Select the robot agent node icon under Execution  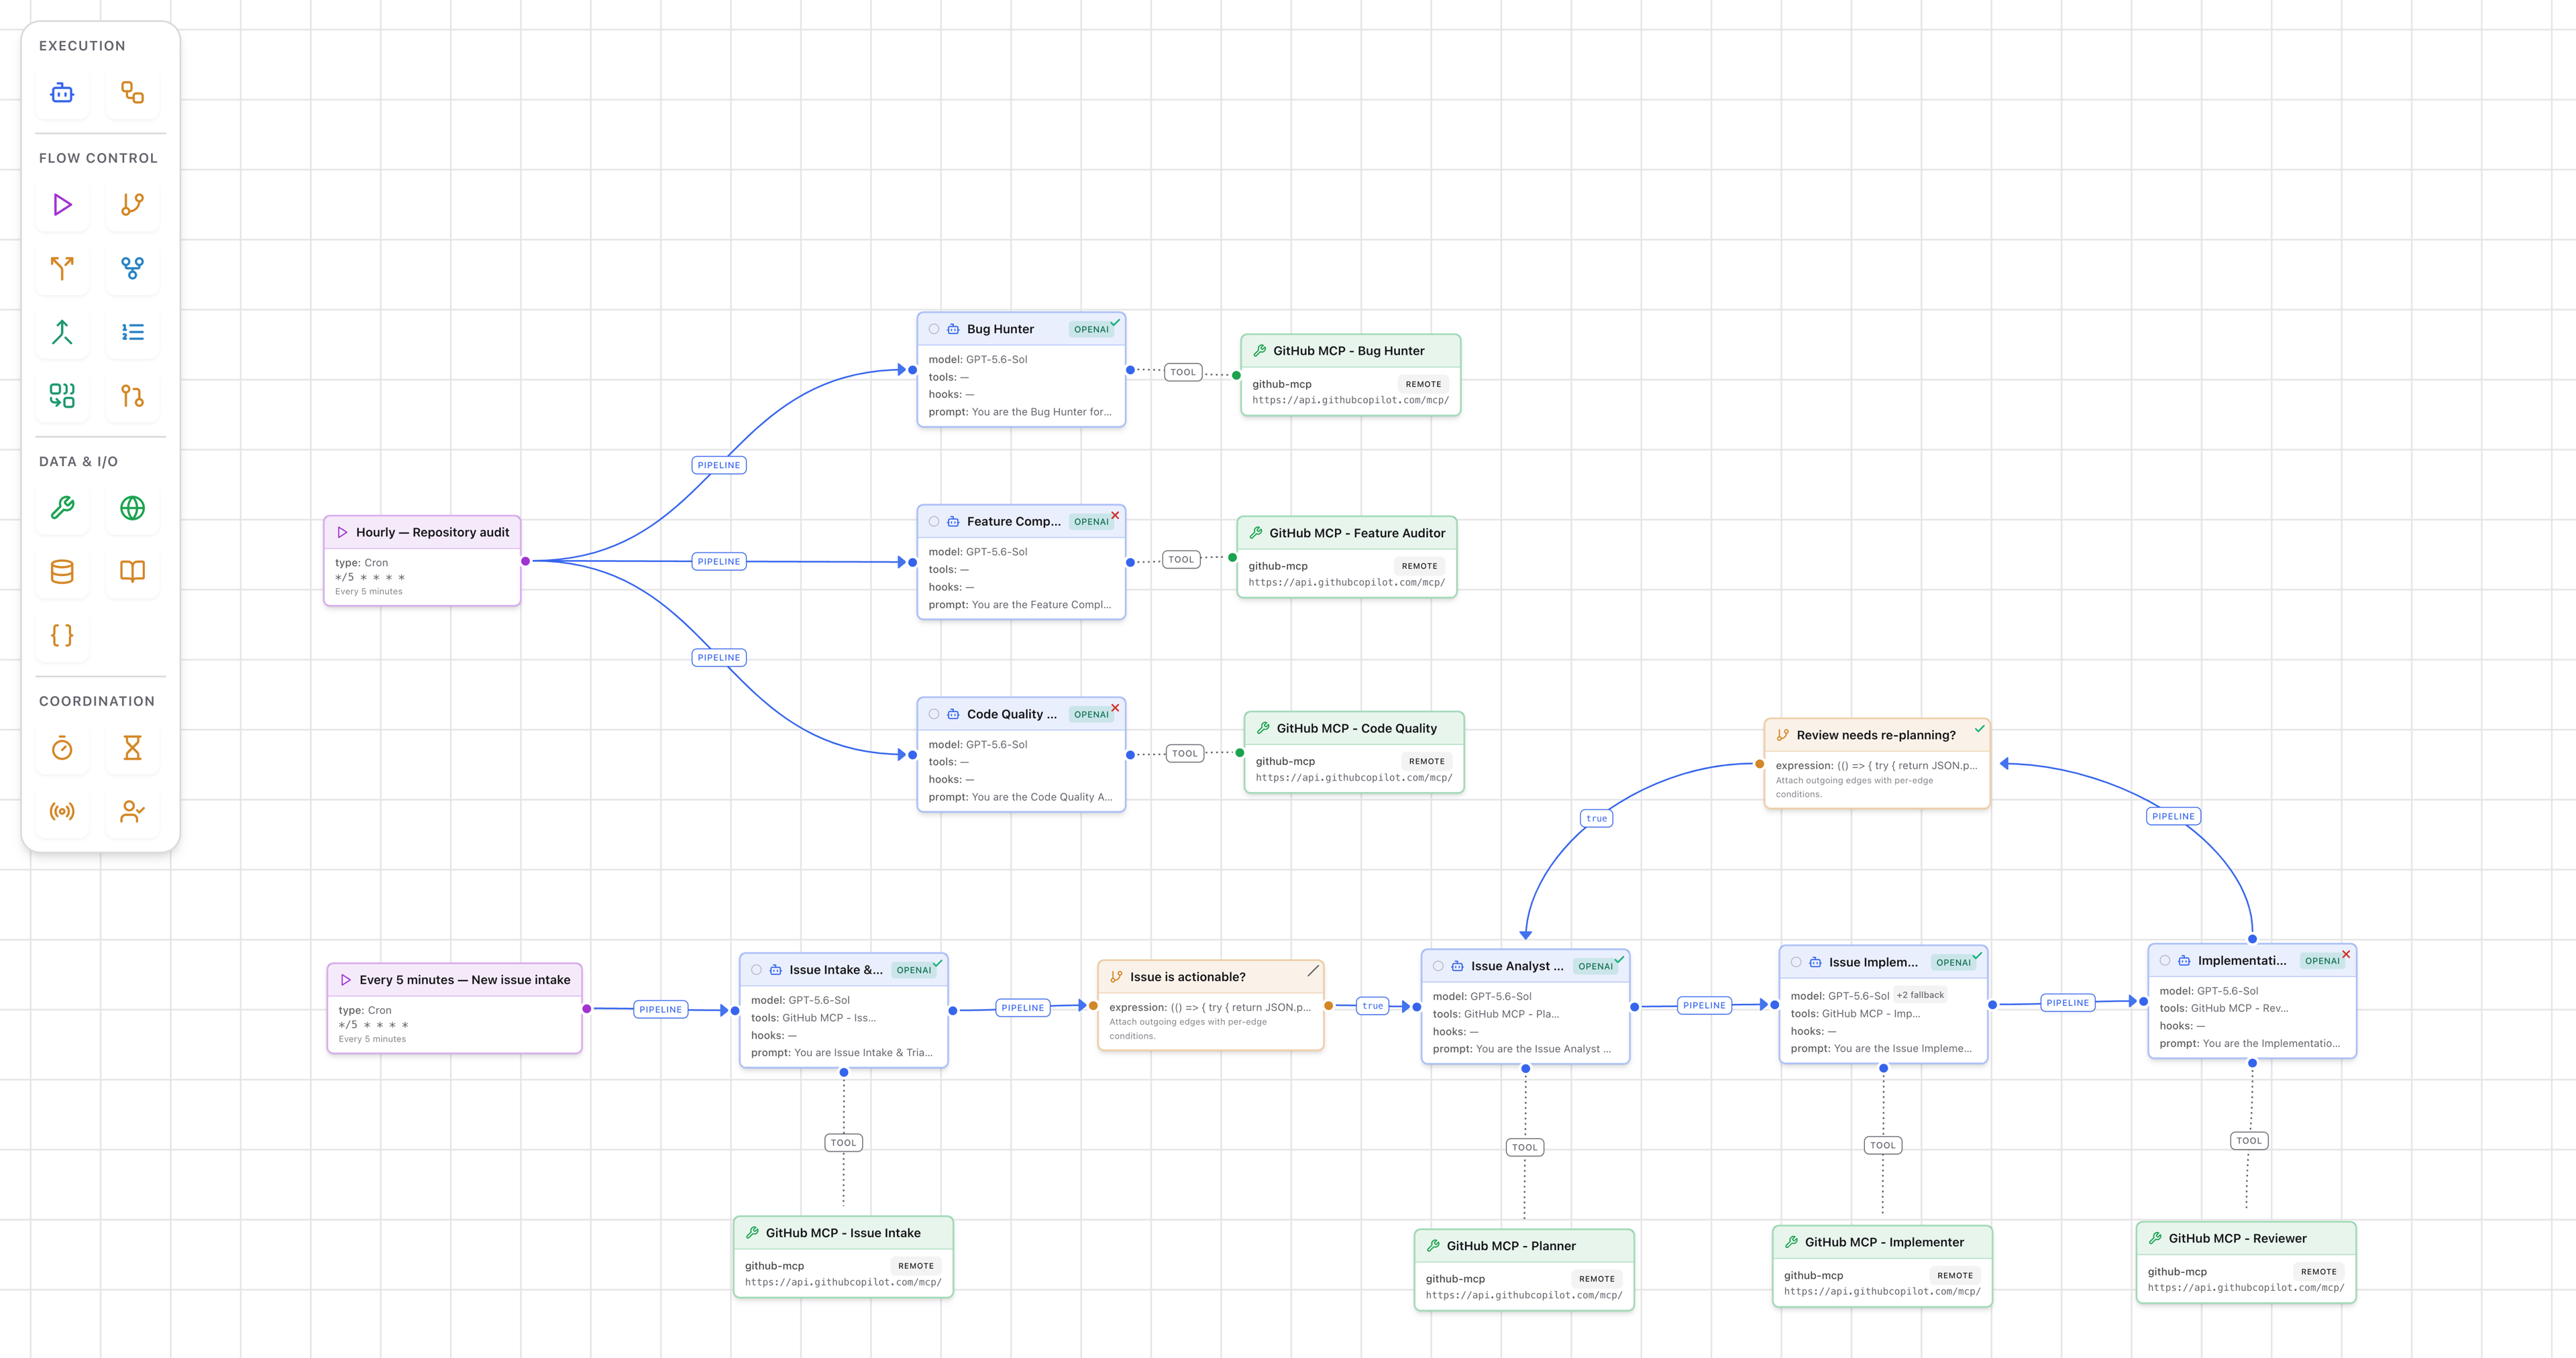click(62, 93)
